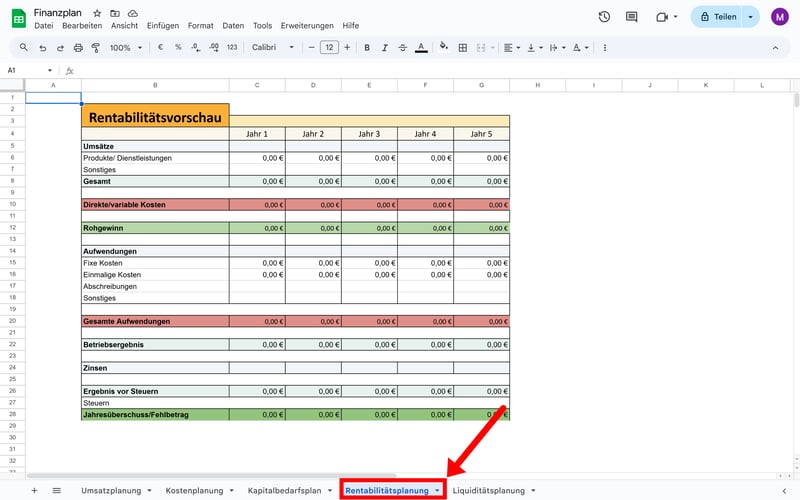Screen dimensions: 800x500
Task: Switch to the Liquiditätsplanung sheet tab
Action: pos(488,491)
